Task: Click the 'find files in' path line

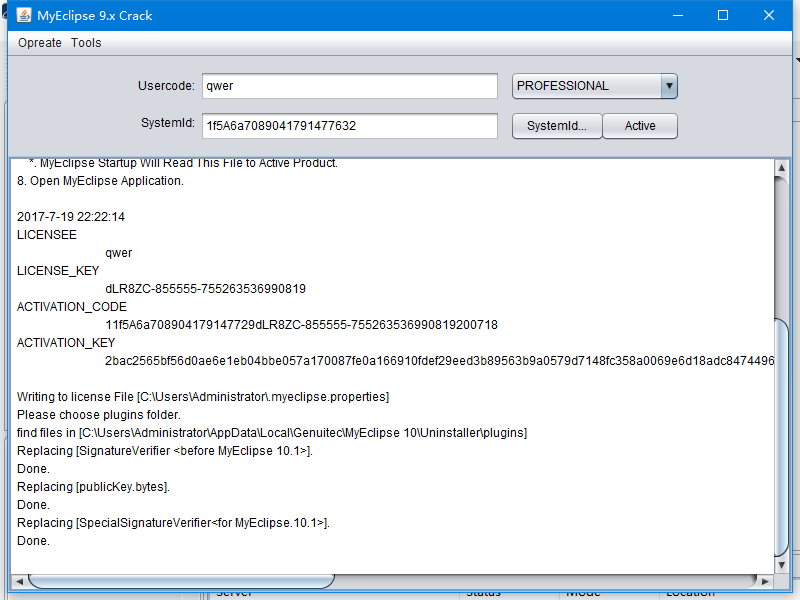Action: tap(272, 433)
